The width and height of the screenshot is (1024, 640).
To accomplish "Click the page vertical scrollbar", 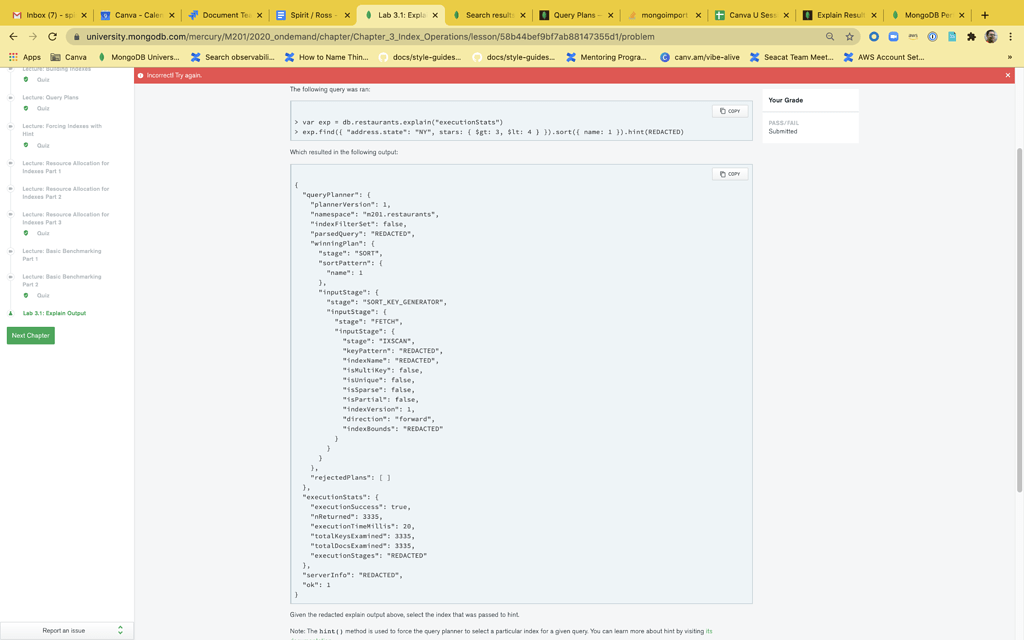I will pyautogui.click(x=1019, y=320).
